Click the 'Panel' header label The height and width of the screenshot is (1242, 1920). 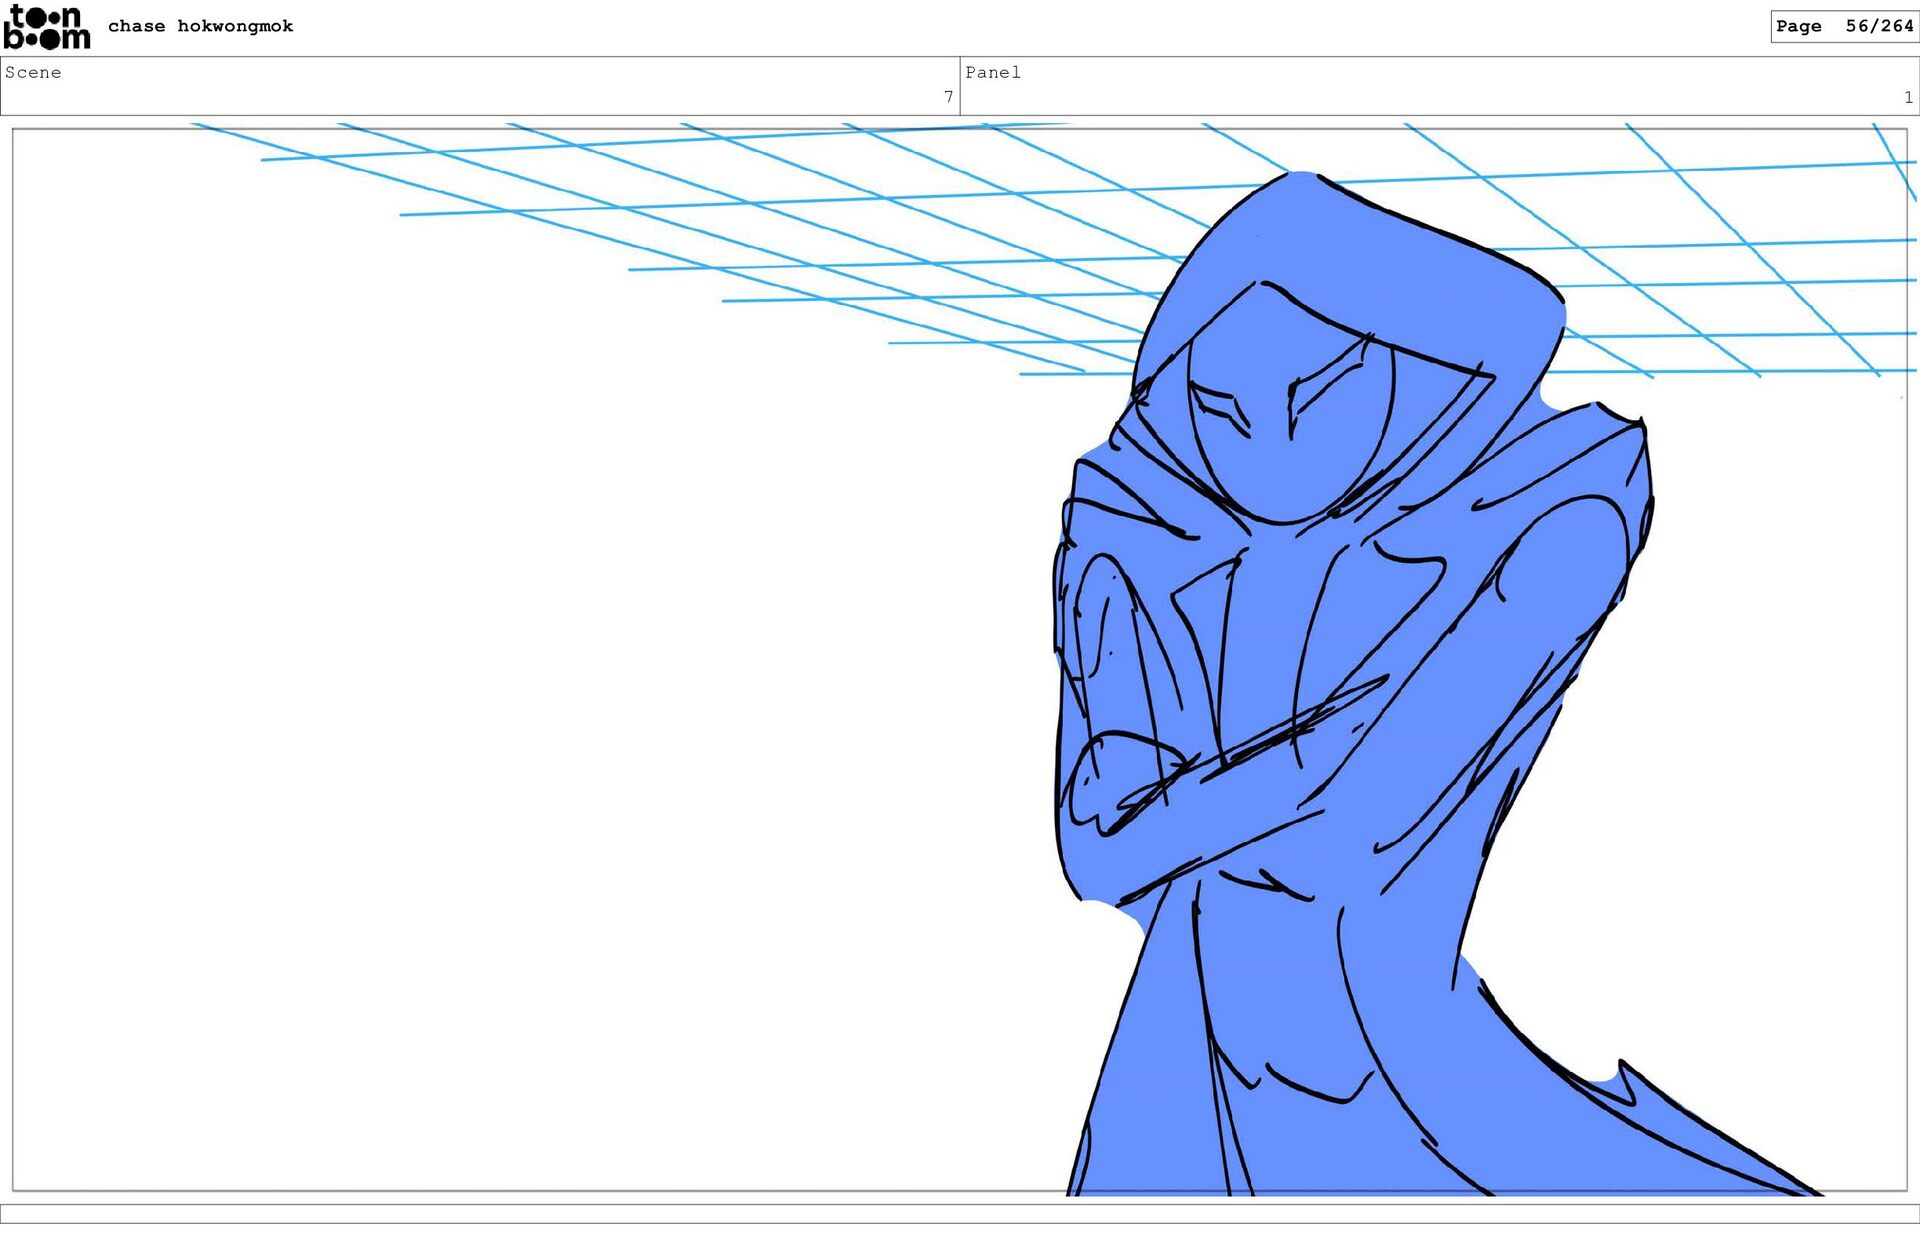992,72
